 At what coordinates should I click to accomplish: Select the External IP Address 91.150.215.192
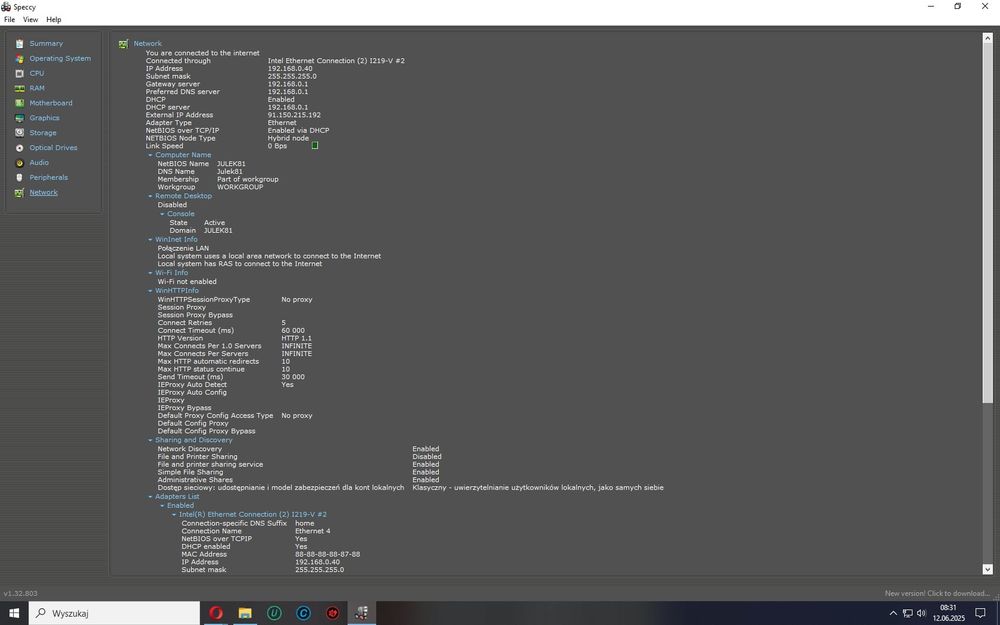pyautogui.click(x=294, y=115)
